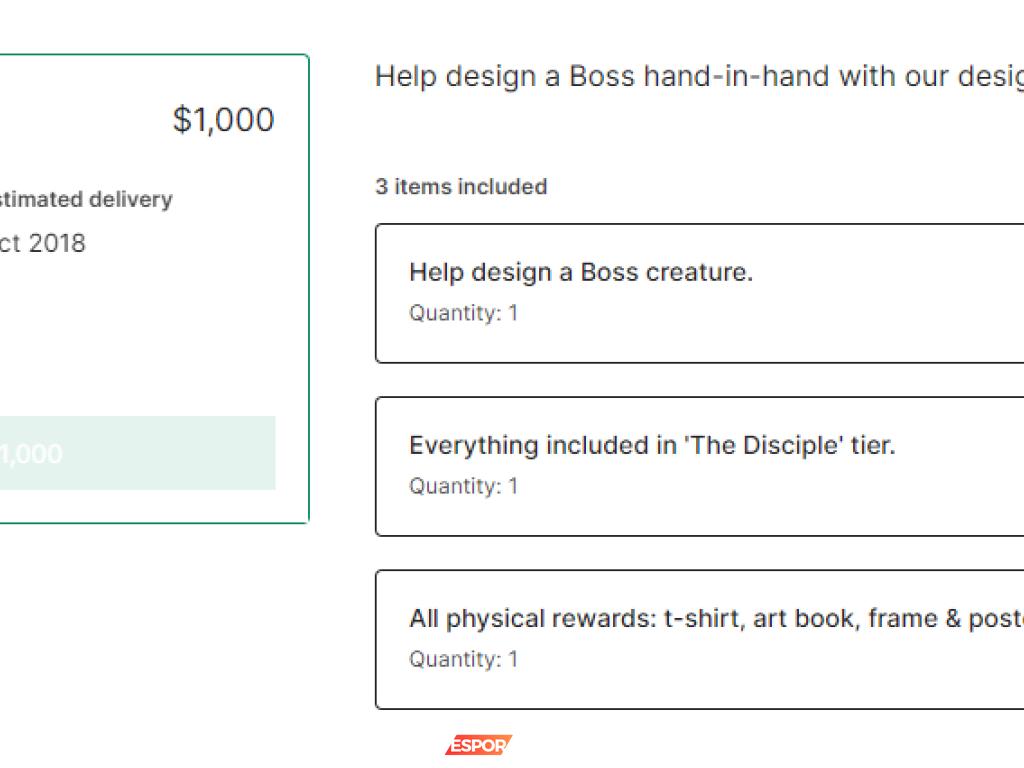
Task: Click the Oct 2018 delivery date
Action: coord(43,243)
